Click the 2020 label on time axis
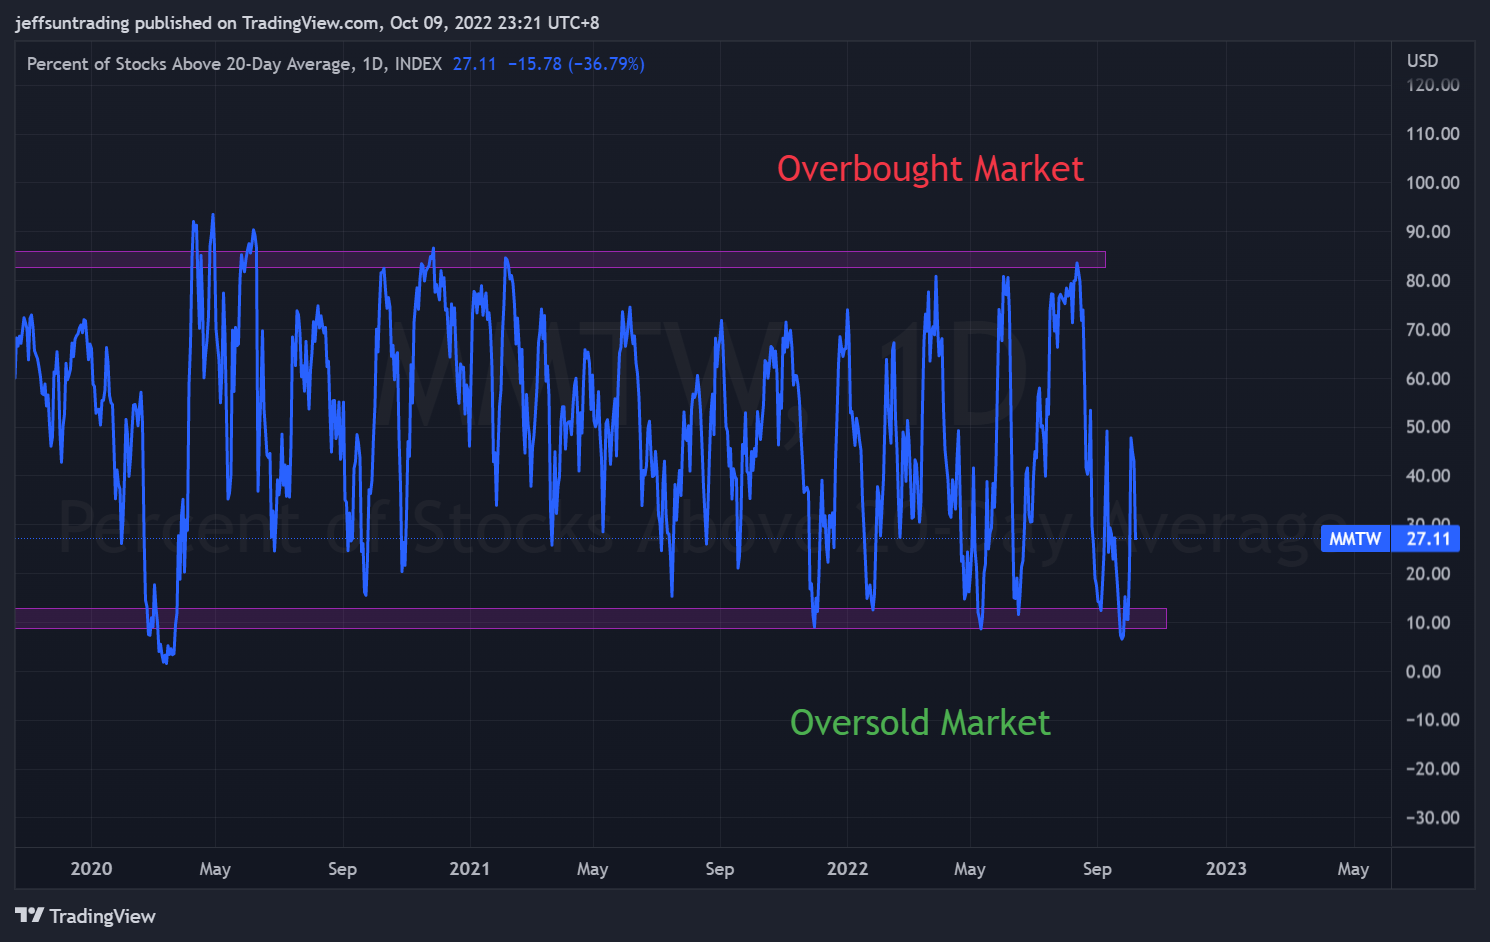The height and width of the screenshot is (942, 1490). (x=91, y=869)
